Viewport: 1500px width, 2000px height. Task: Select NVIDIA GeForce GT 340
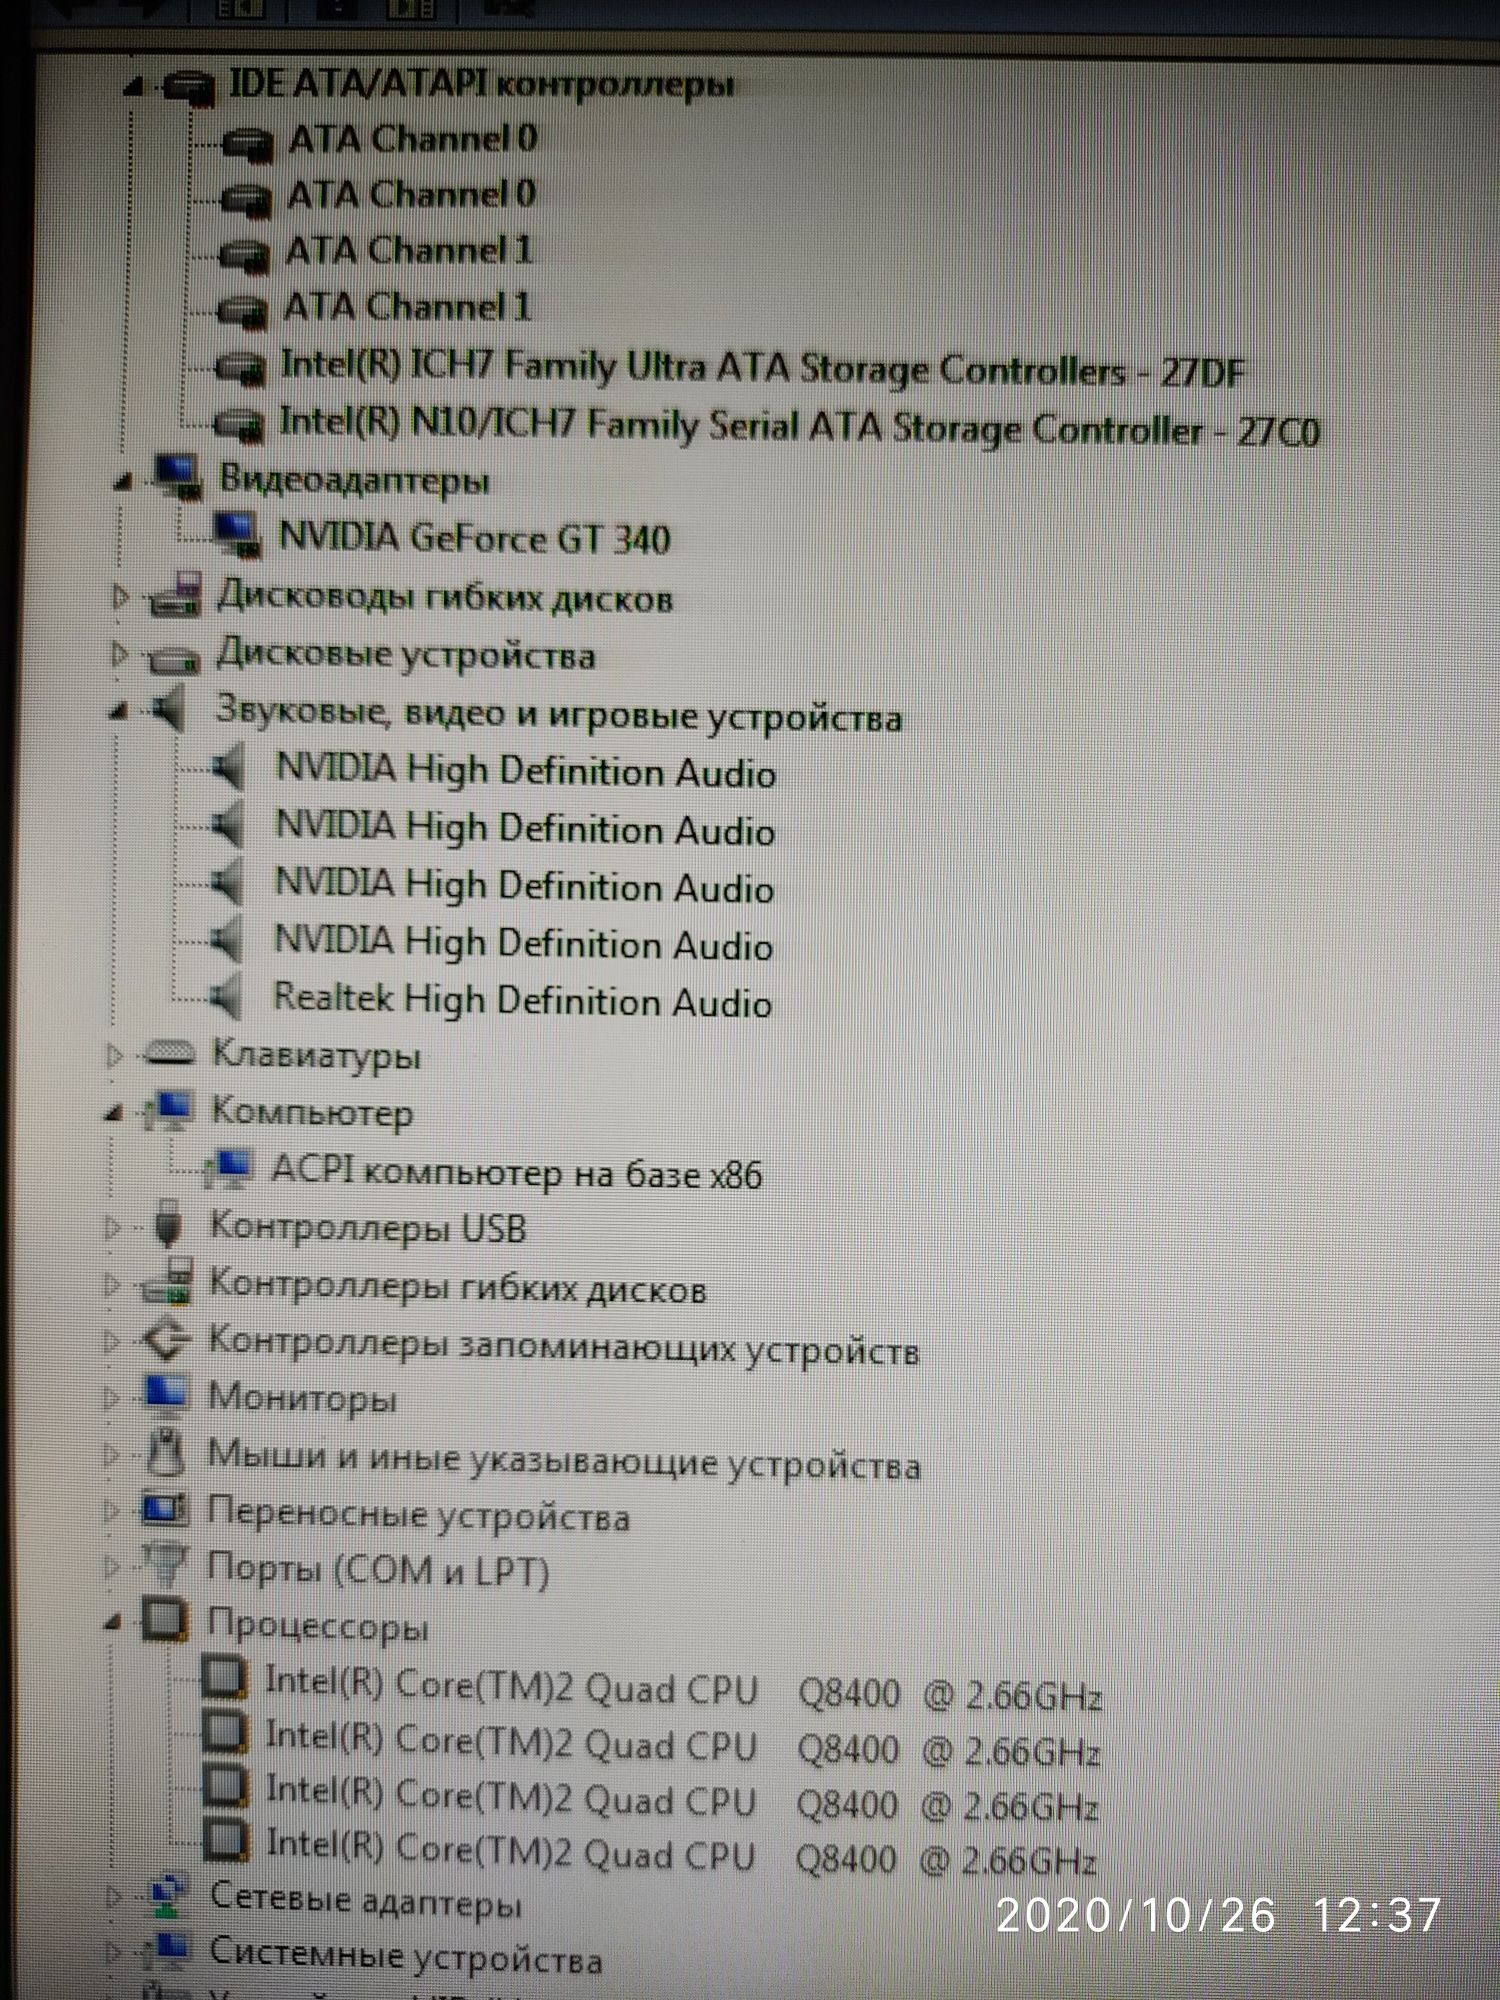click(x=474, y=538)
